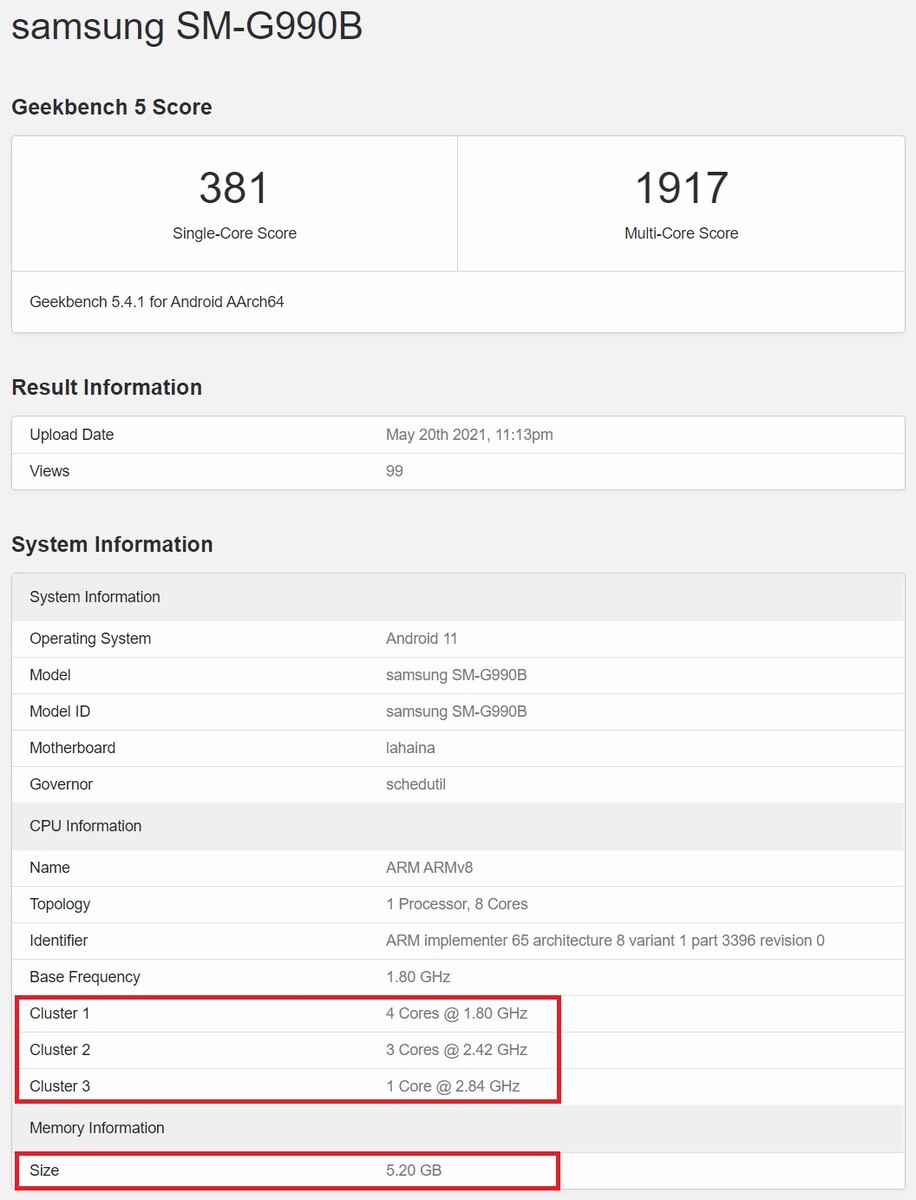Viewport: 916px width, 1200px height.
Task: Click the 'Views' row label
Action: click(x=50, y=471)
